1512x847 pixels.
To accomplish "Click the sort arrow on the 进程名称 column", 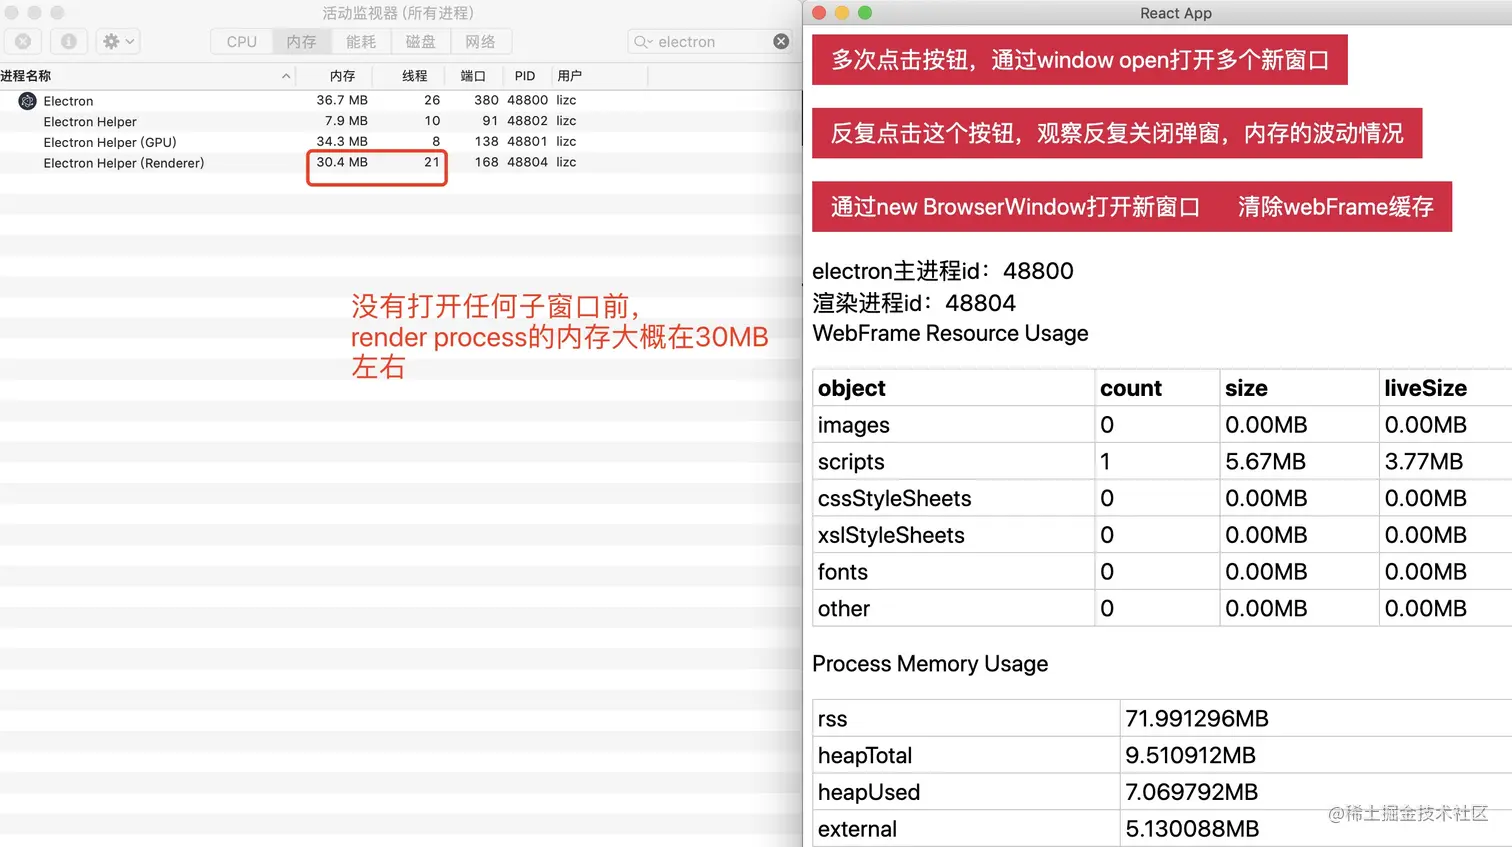I will pos(286,75).
